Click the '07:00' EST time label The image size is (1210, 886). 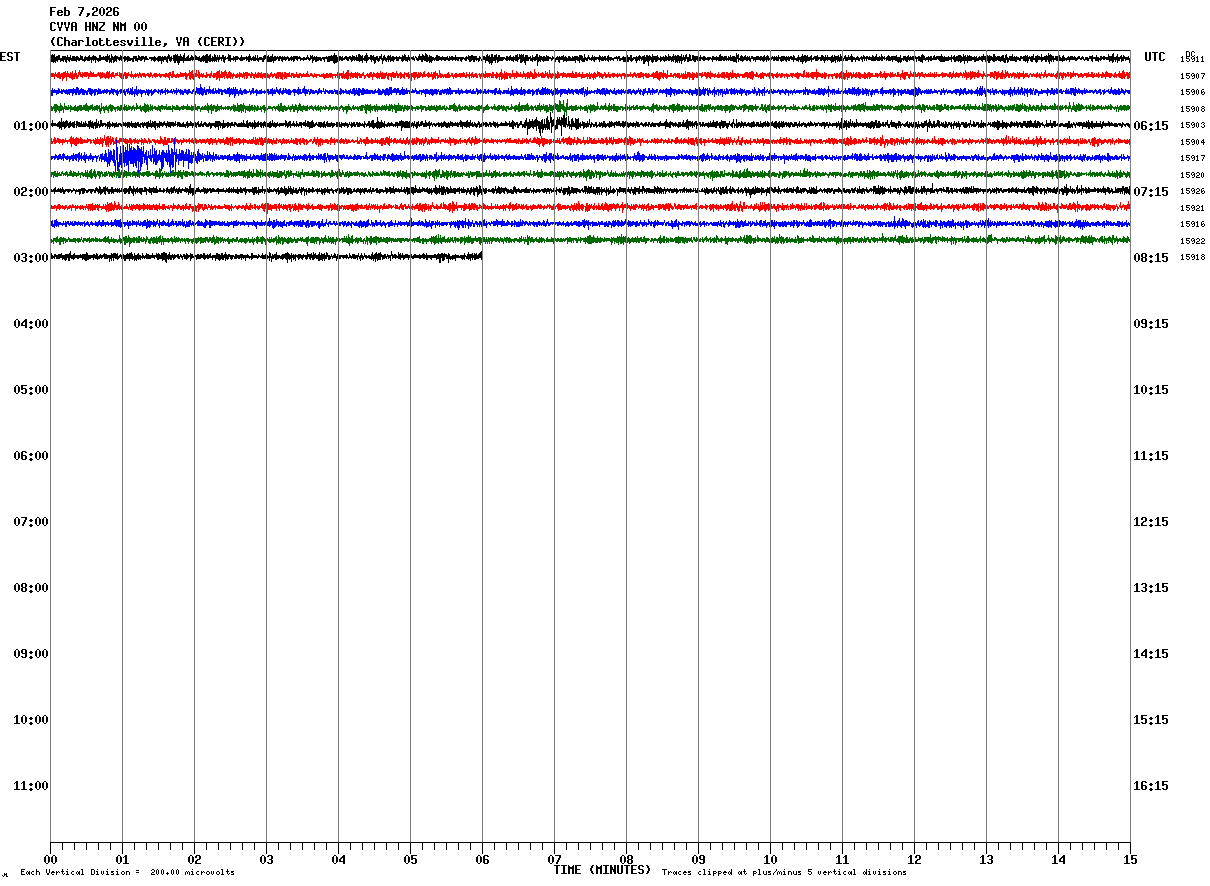tap(31, 522)
